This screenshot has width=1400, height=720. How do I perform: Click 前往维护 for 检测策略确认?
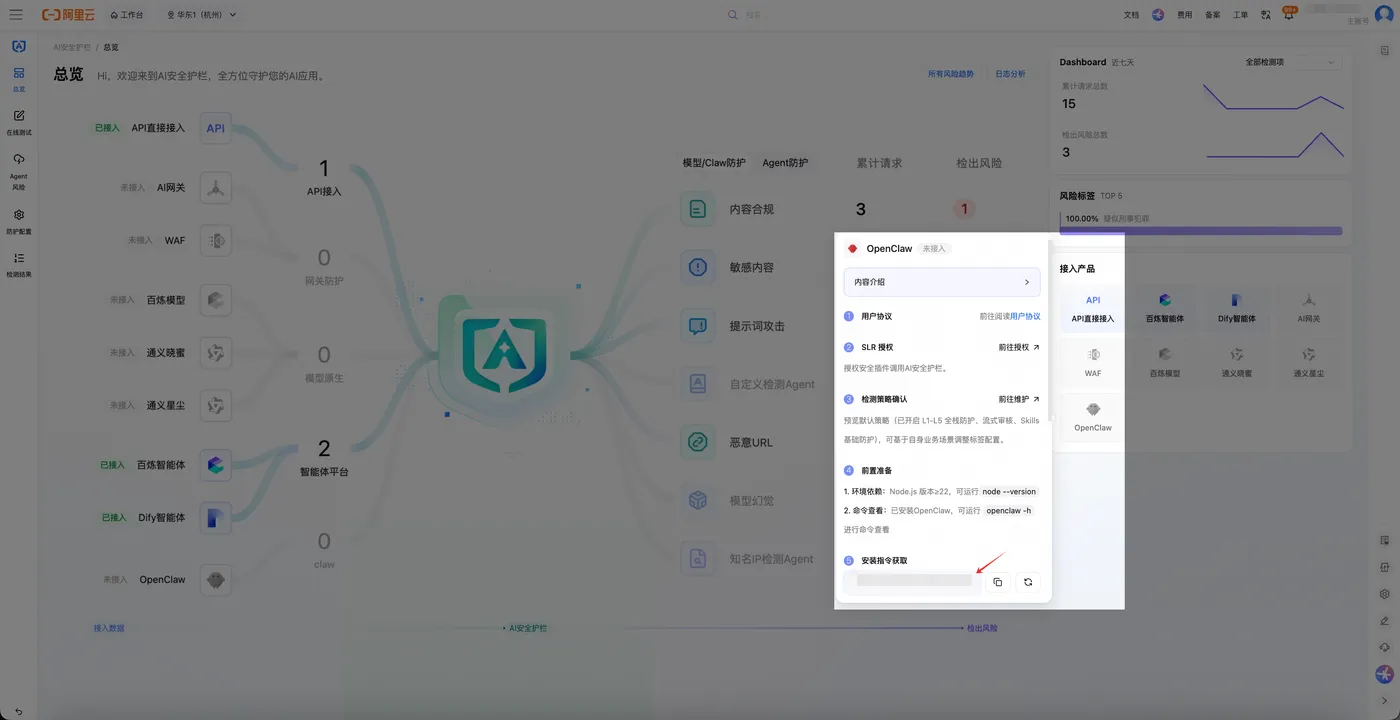tap(1019, 399)
